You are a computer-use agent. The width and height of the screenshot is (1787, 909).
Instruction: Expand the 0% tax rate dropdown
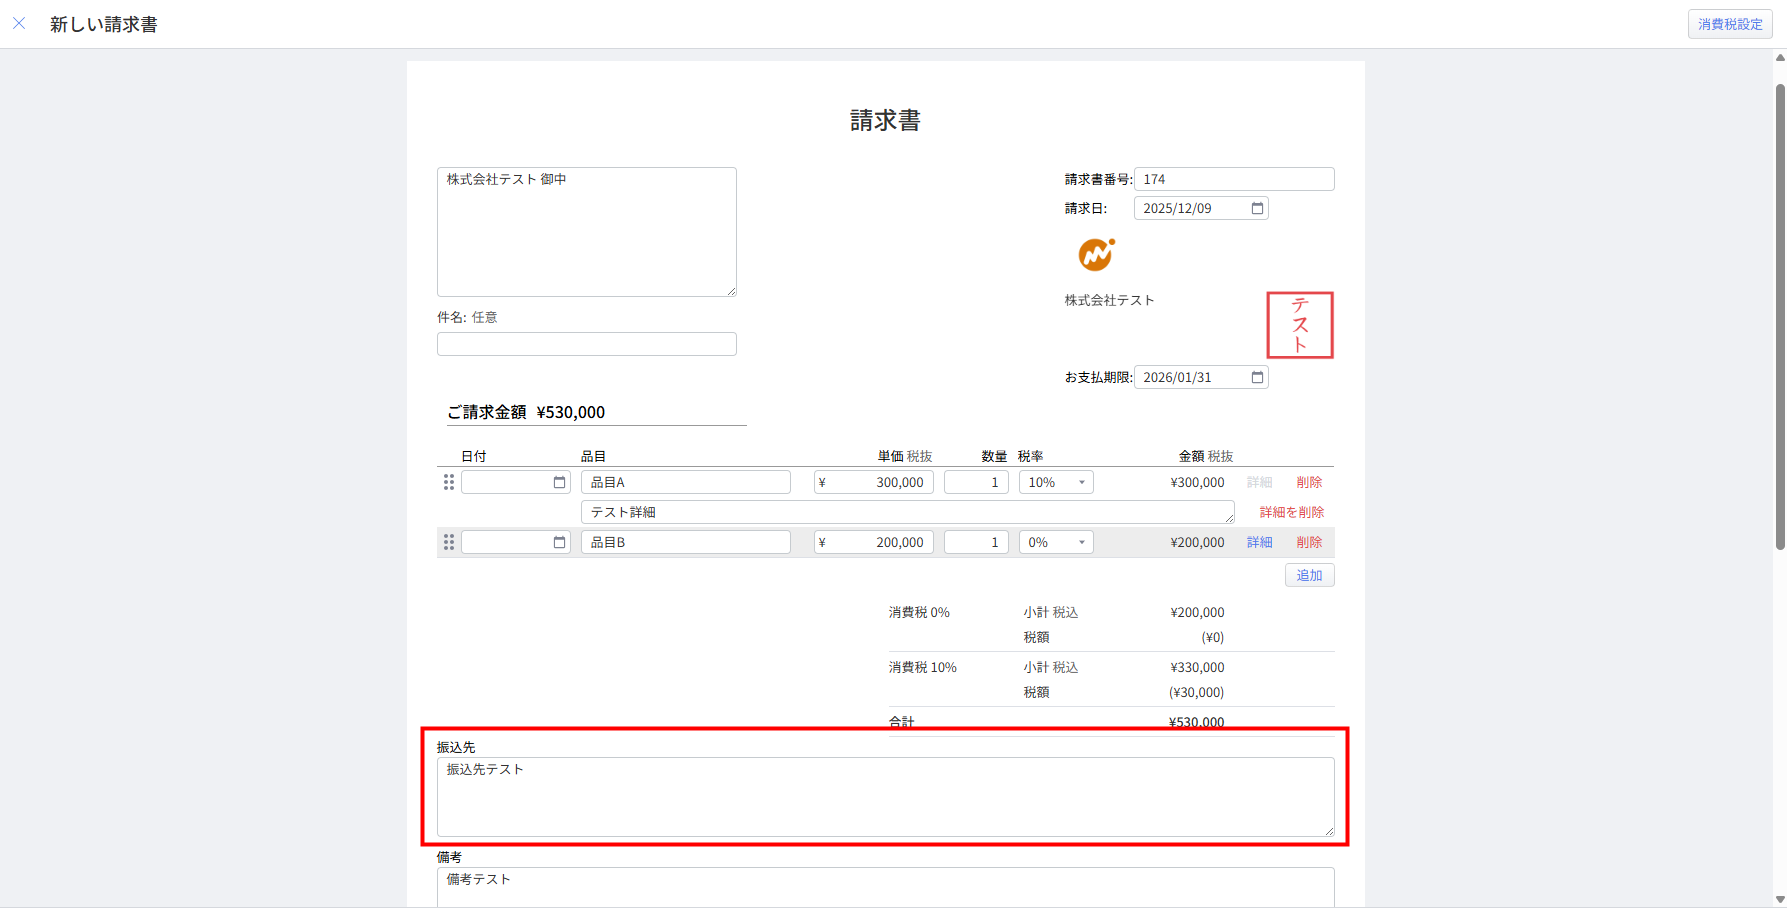pyautogui.click(x=1056, y=542)
